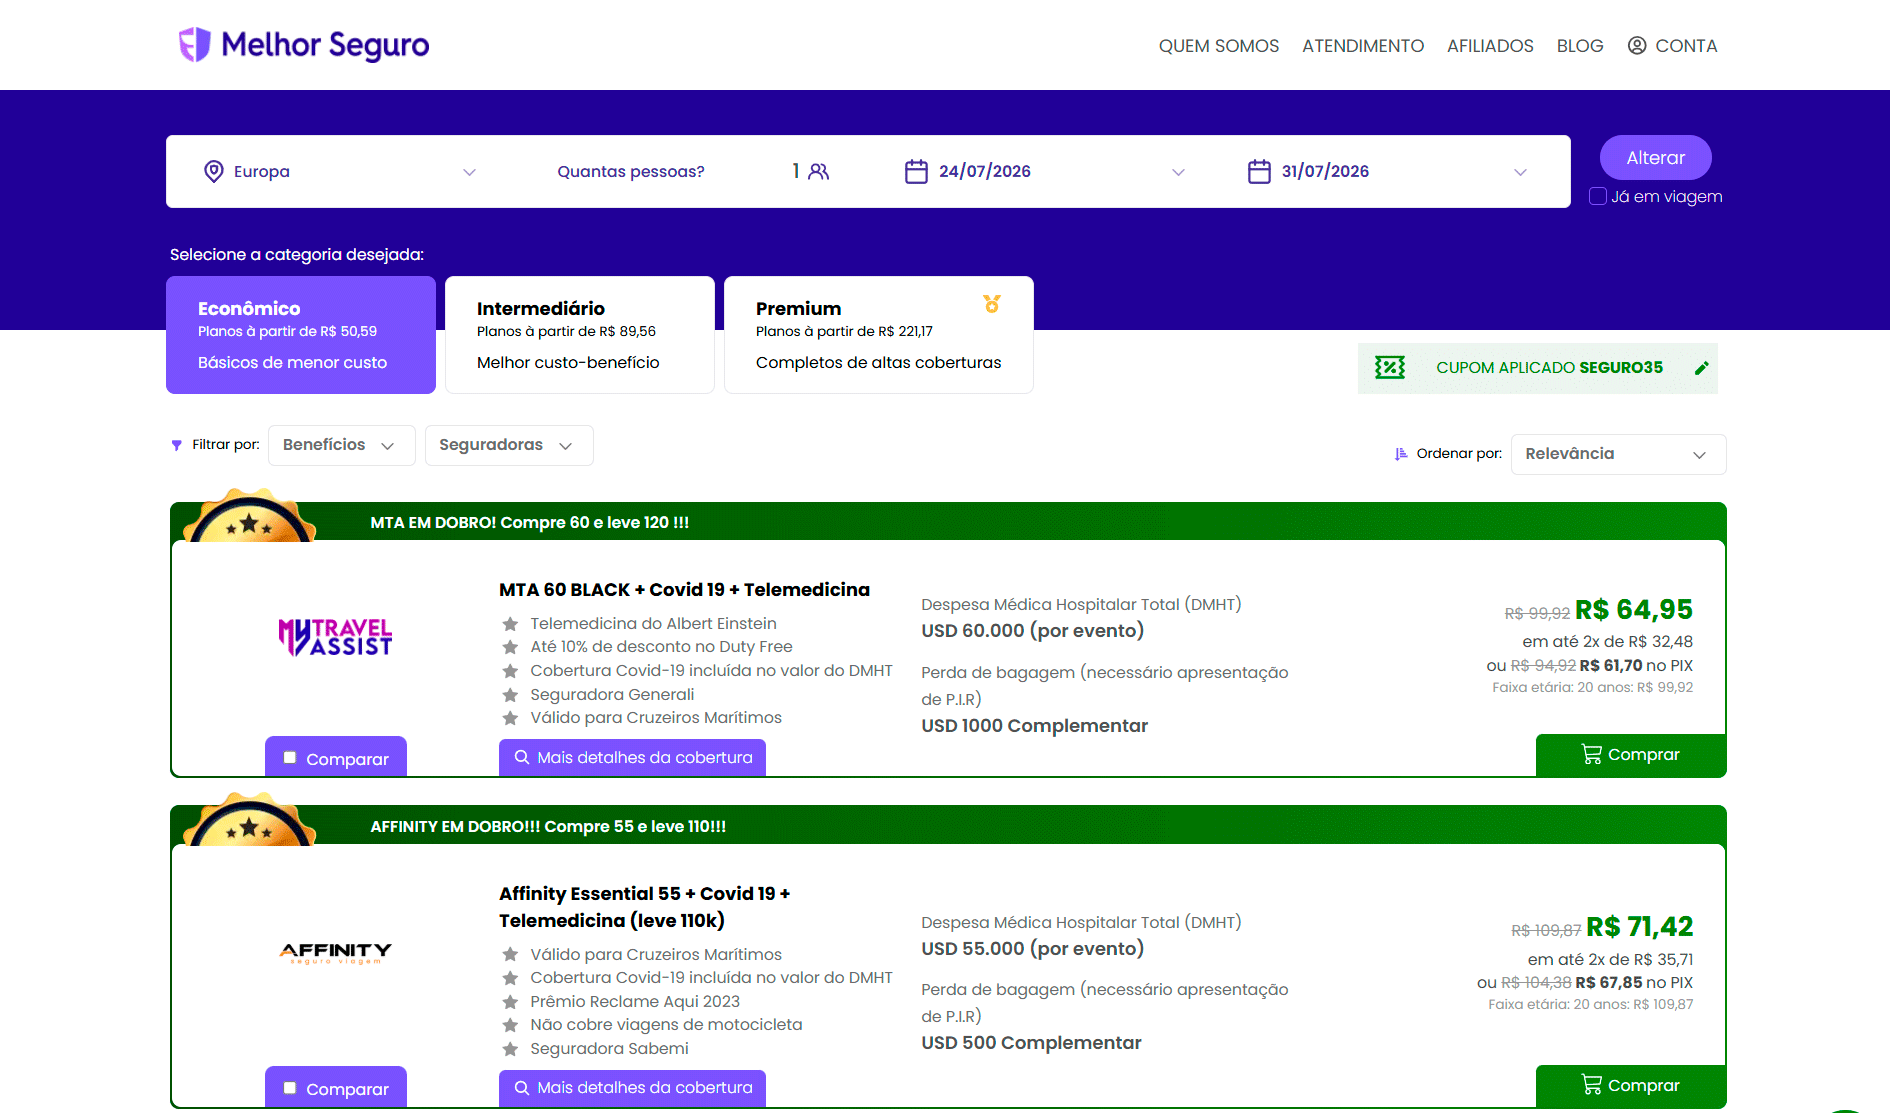The image size is (1890, 1113).
Task: Expand the Europa destination dropdown
Action: [x=469, y=172]
